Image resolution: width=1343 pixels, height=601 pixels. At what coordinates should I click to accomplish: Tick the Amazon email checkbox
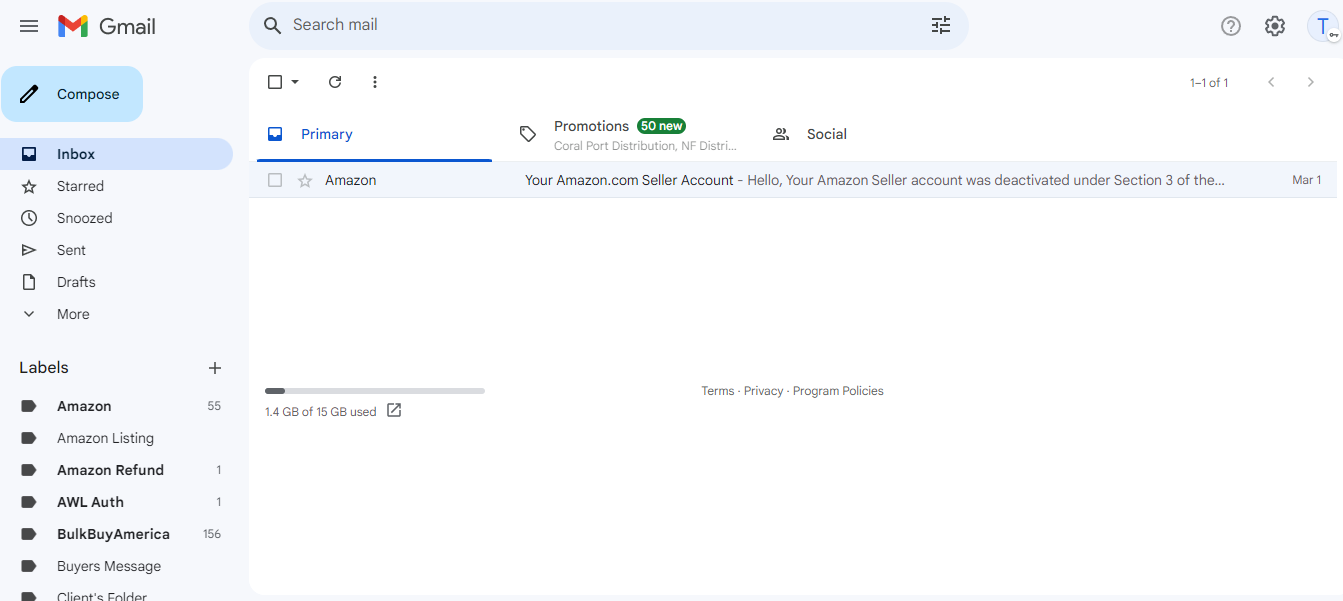pos(275,180)
